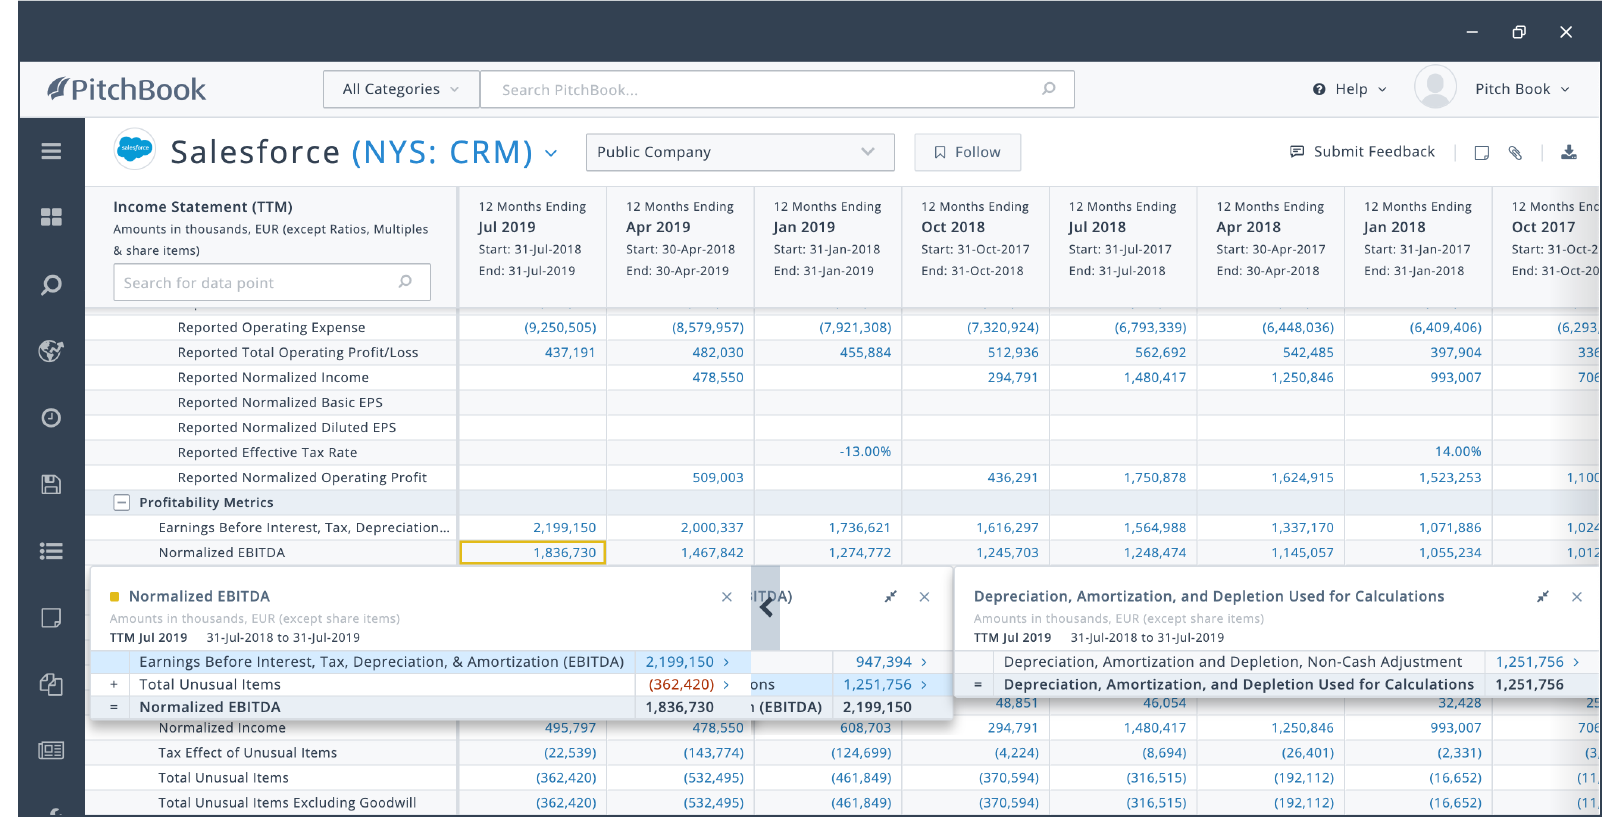Click the Follow button

pyautogui.click(x=967, y=152)
